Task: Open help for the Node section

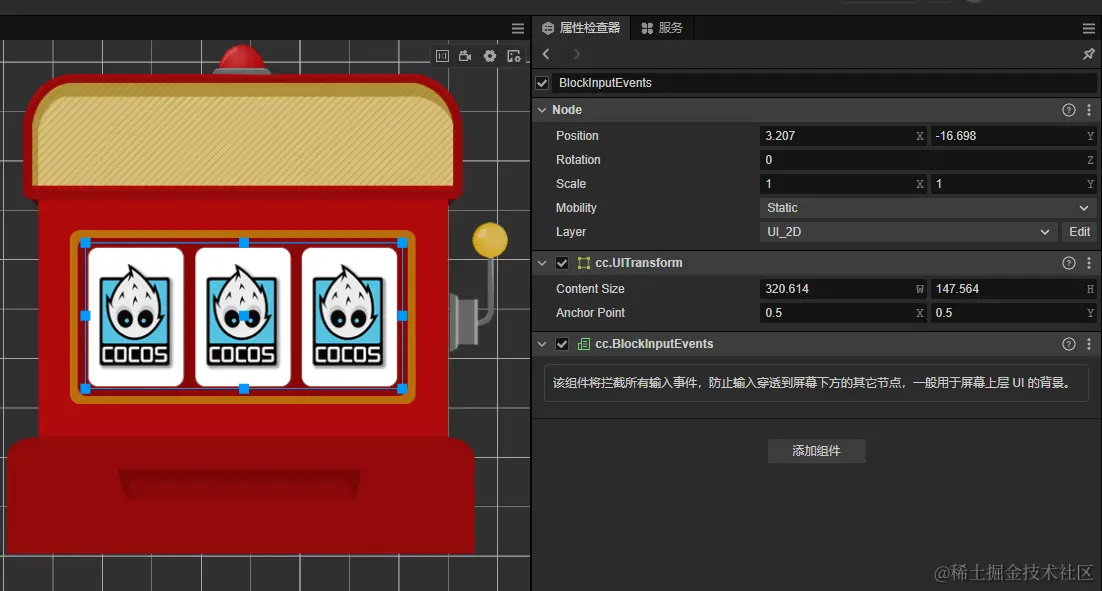Action: point(1068,110)
